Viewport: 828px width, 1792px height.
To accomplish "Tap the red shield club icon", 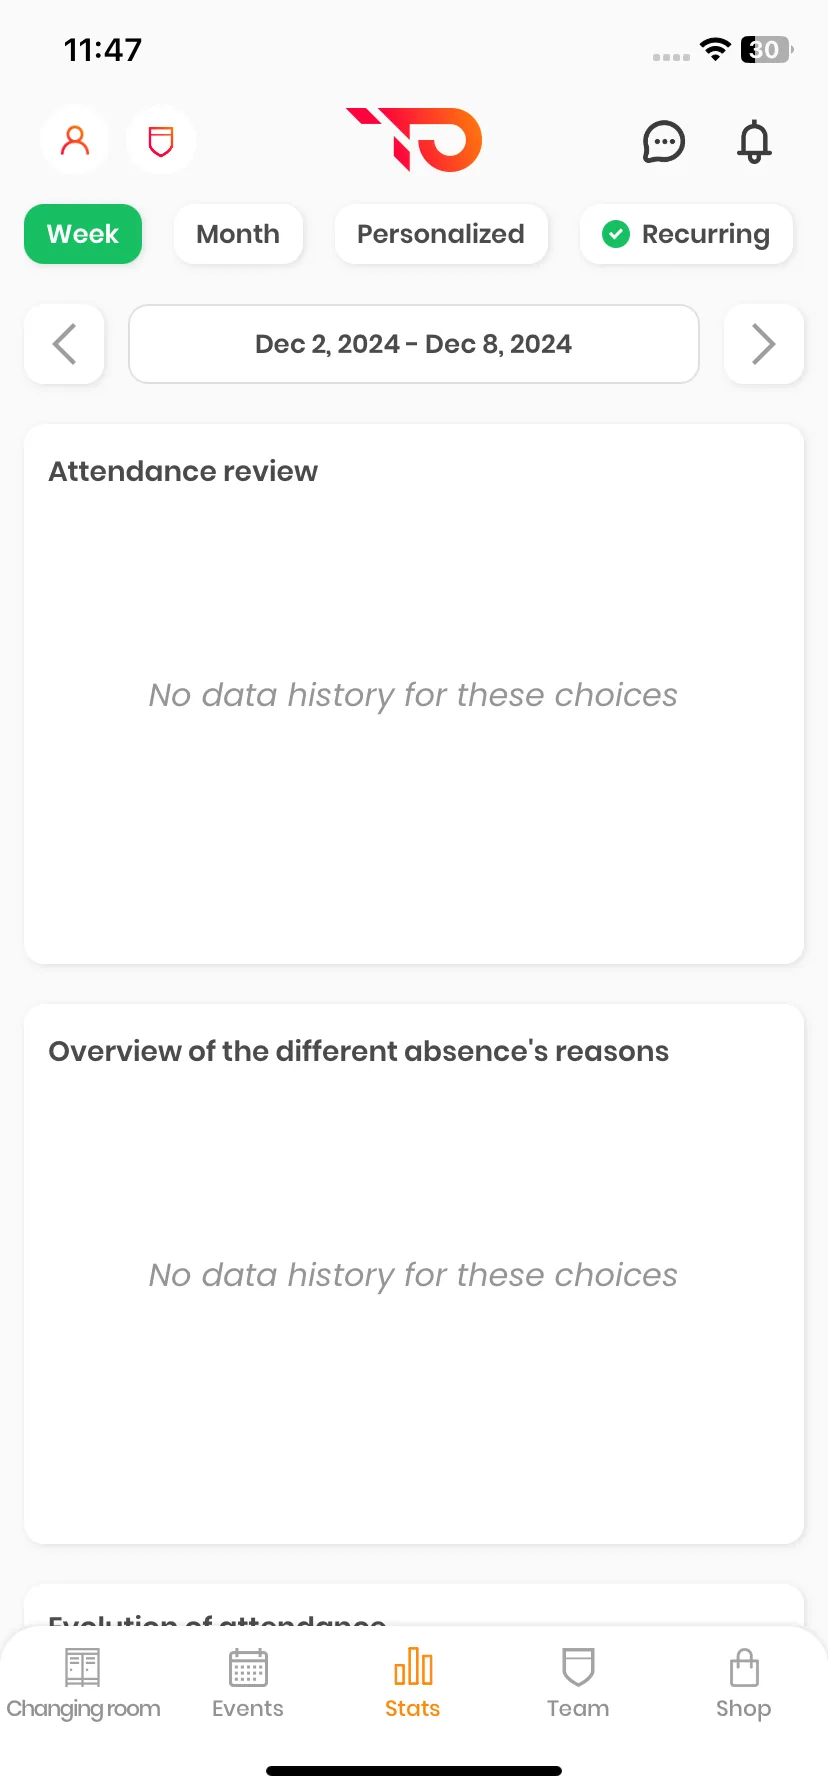I will (161, 140).
